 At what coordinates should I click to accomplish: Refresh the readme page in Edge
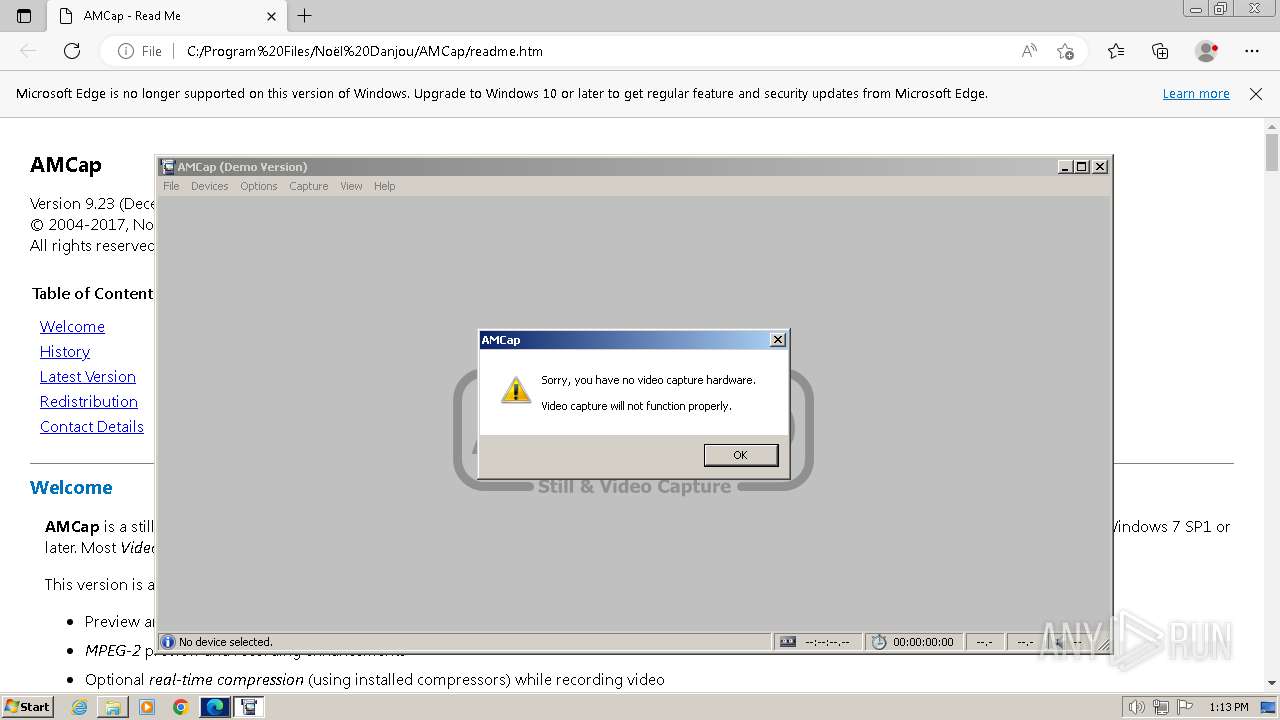click(72, 51)
